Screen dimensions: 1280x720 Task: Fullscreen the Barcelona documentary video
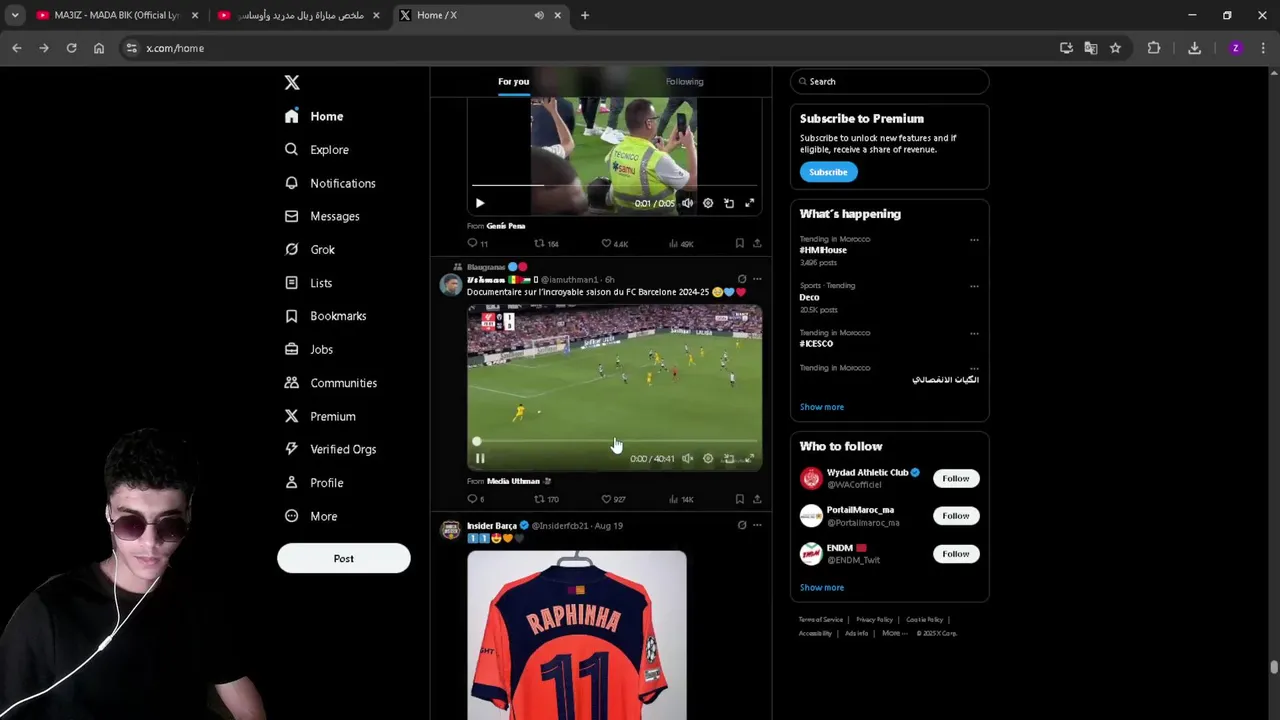point(749,459)
